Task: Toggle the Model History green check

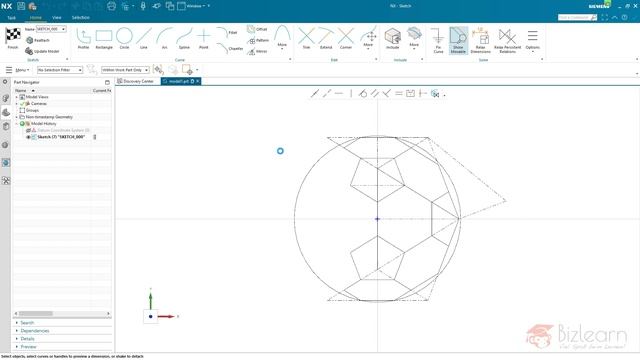Action: click(22, 124)
